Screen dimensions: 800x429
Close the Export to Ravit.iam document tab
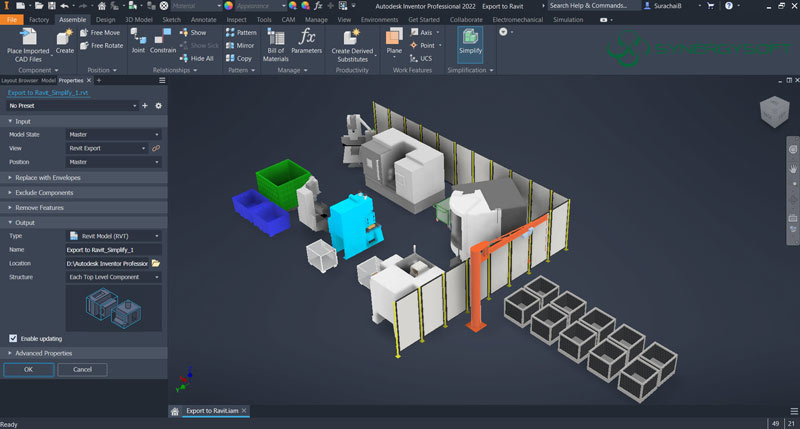point(244,411)
